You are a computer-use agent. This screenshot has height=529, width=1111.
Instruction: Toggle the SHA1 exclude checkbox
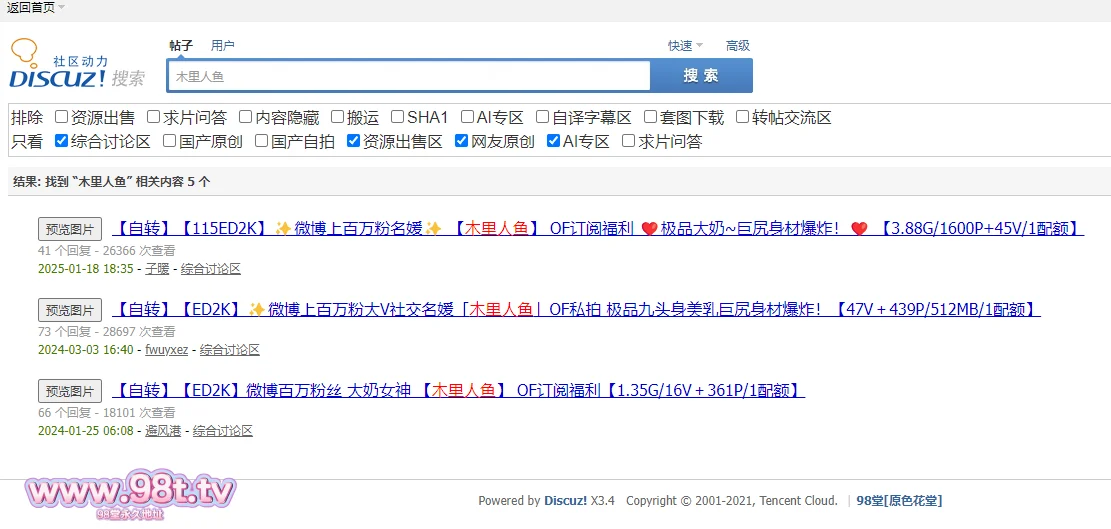(x=398, y=117)
